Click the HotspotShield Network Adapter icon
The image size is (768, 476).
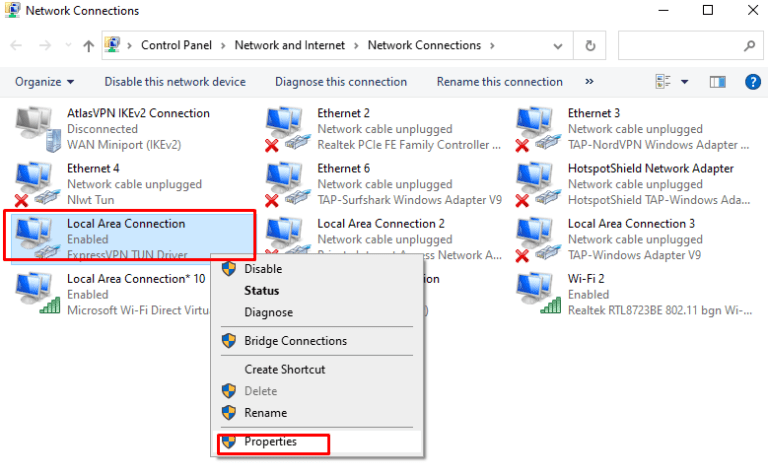pyautogui.click(x=537, y=184)
